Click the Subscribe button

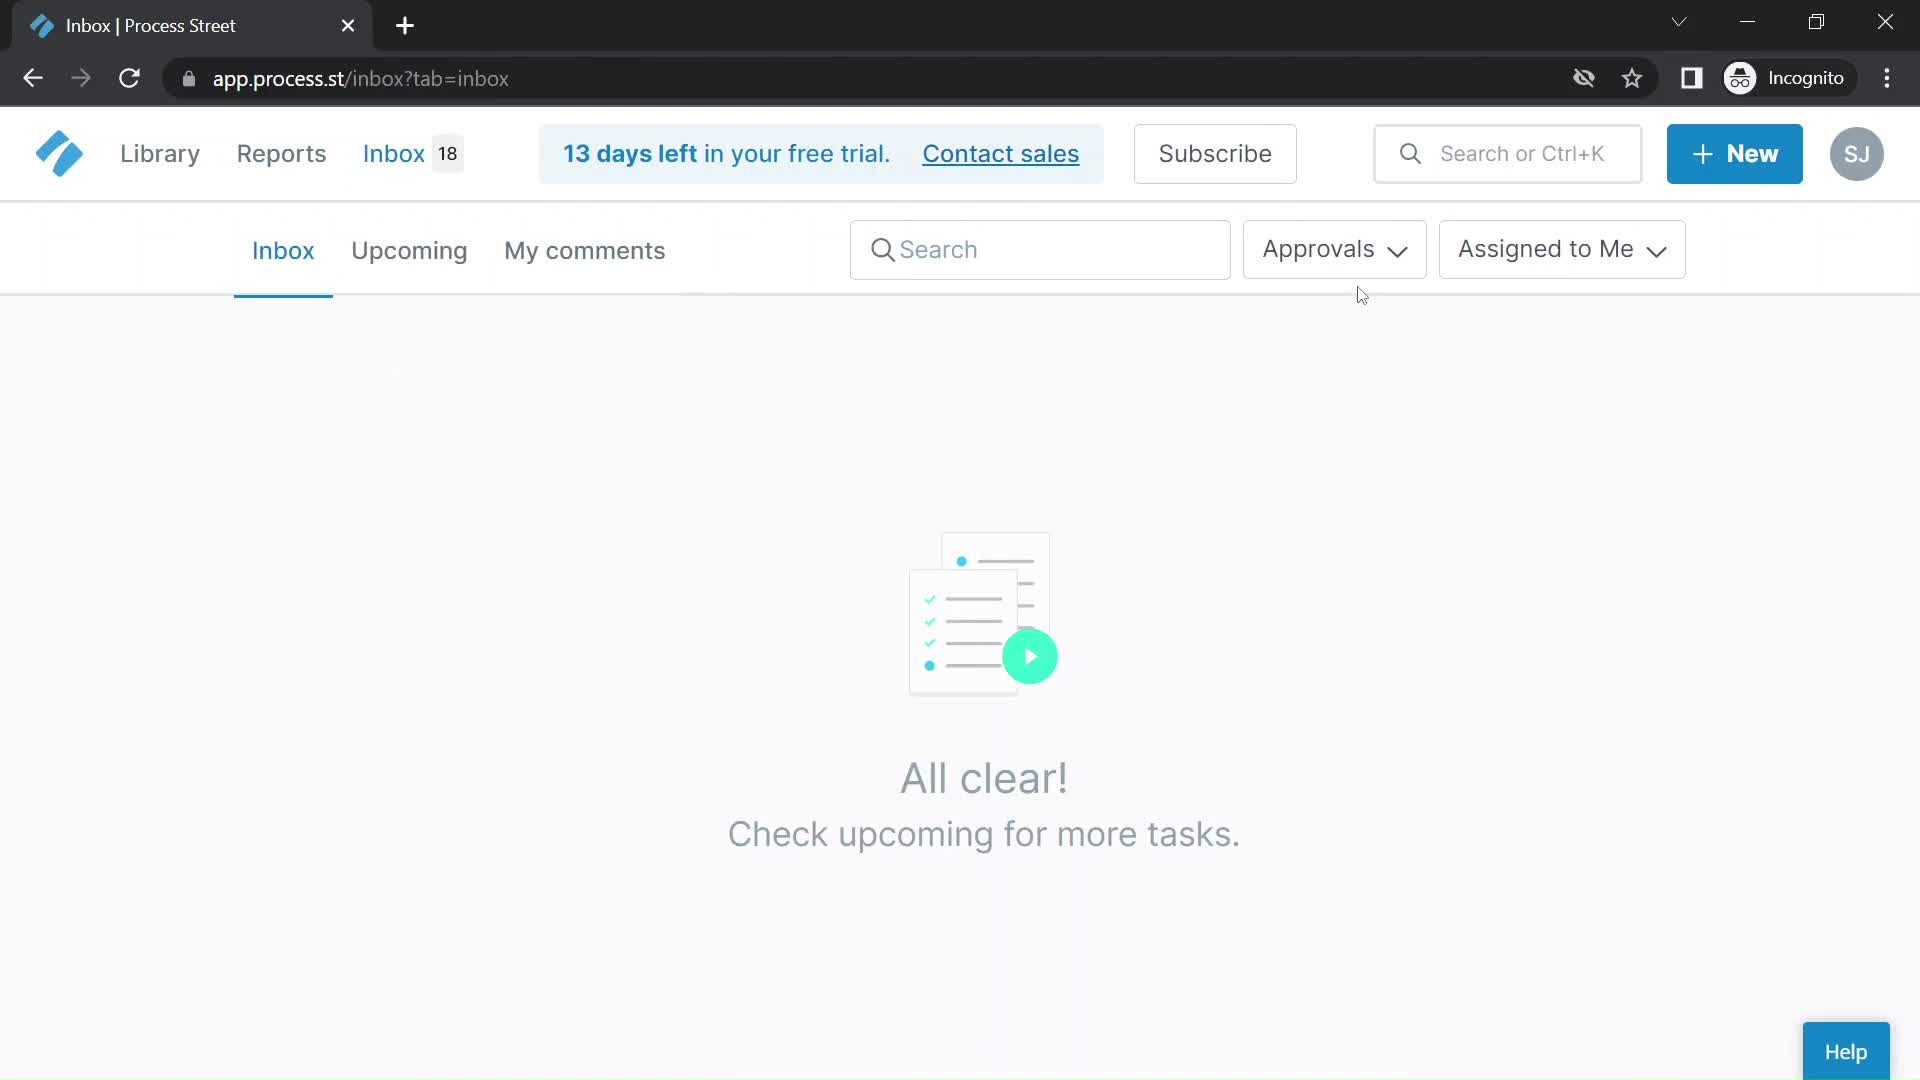(x=1215, y=153)
